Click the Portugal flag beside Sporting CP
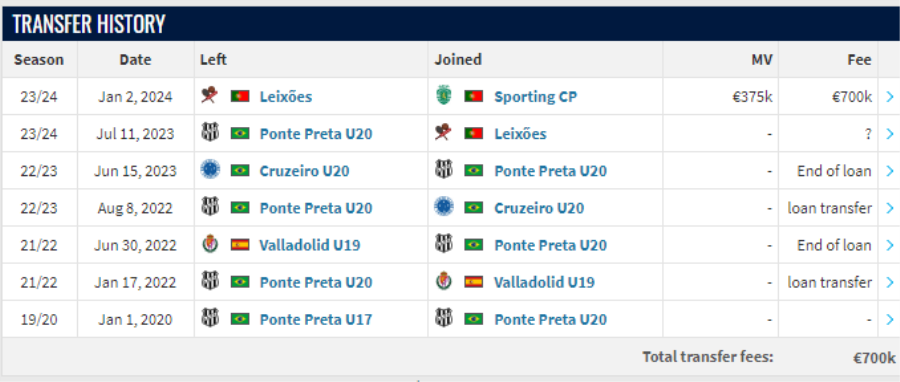 [474, 96]
